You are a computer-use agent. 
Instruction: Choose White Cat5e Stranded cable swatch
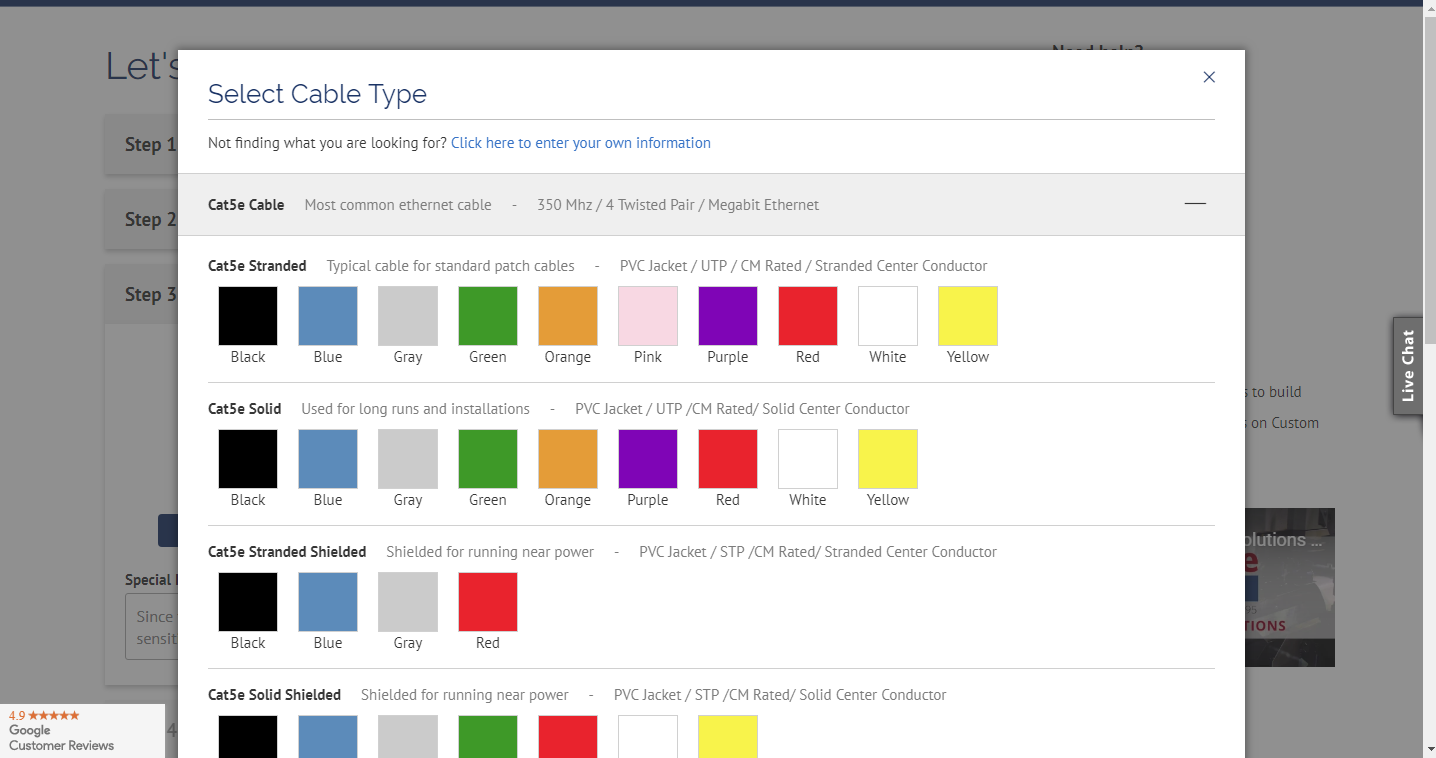click(888, 316)
